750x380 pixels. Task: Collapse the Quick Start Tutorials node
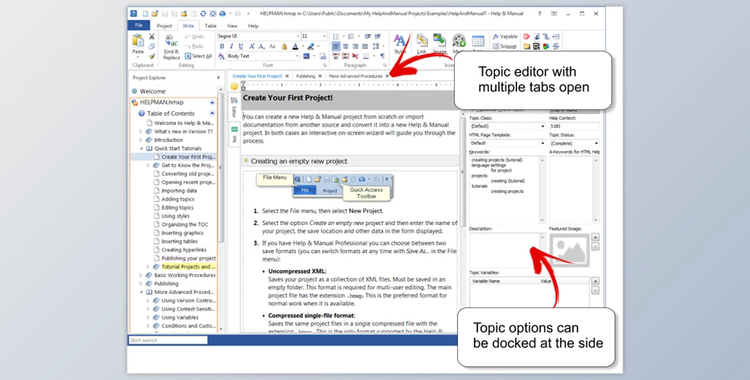(x=142, y=148)
